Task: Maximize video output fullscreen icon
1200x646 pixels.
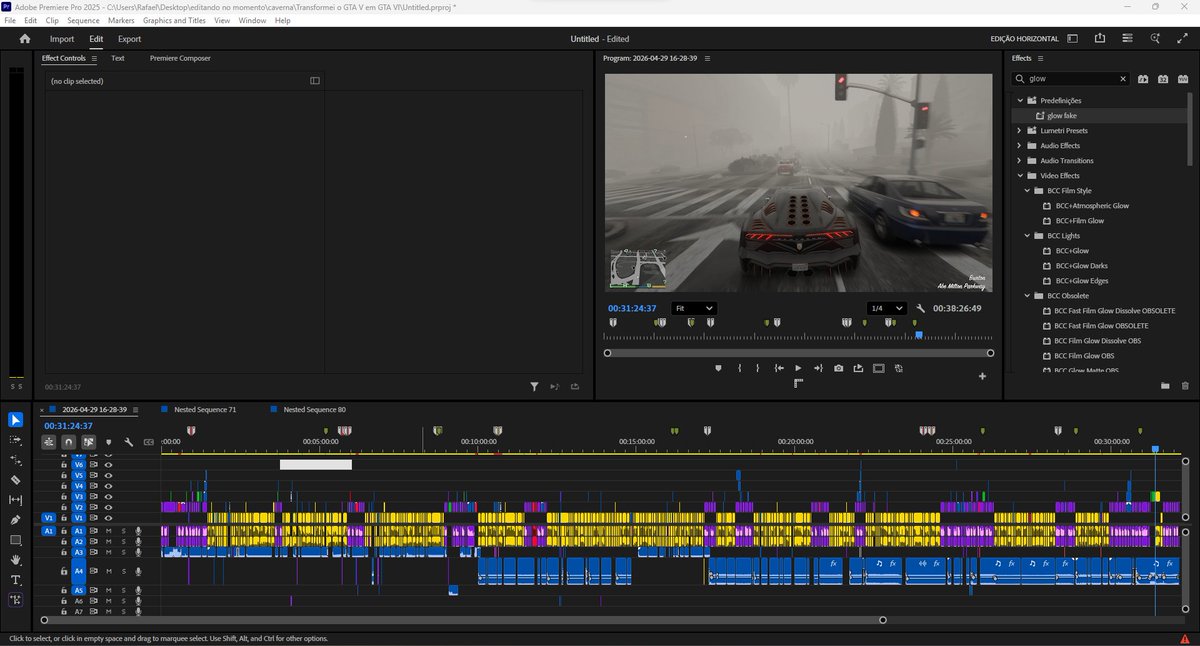Action: tap(1183, 39)
